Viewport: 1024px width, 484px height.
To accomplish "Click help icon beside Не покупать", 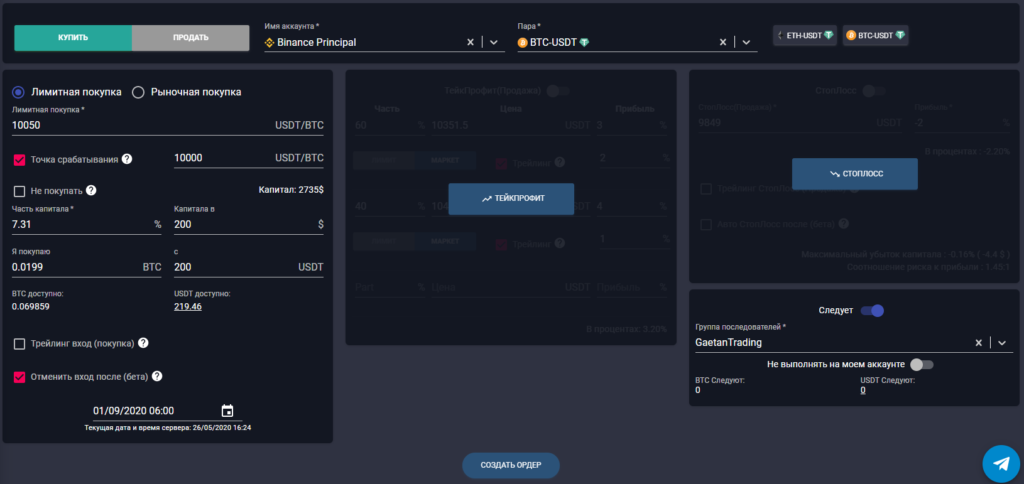I will 91,191.
